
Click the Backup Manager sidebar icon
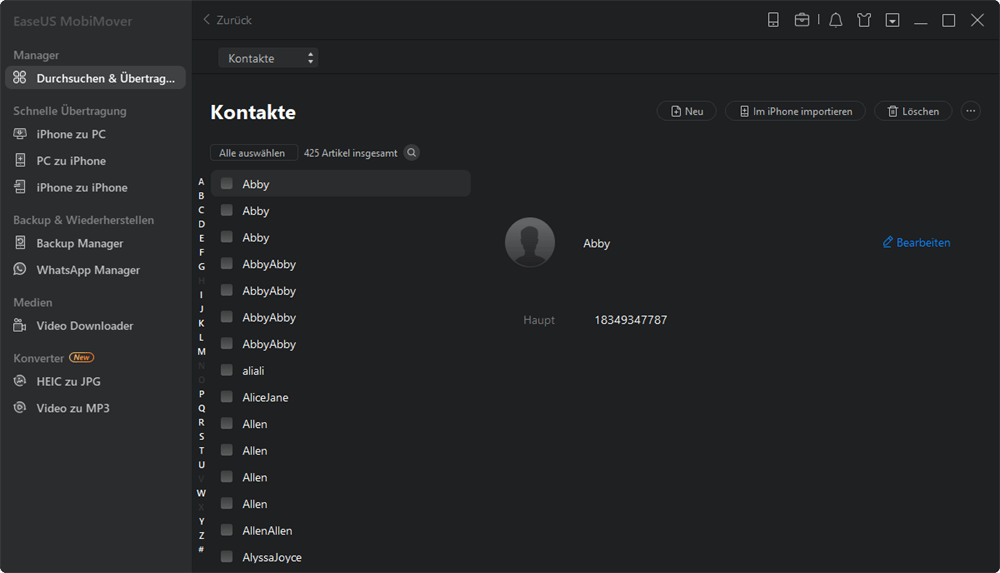(x=20, y=242)
